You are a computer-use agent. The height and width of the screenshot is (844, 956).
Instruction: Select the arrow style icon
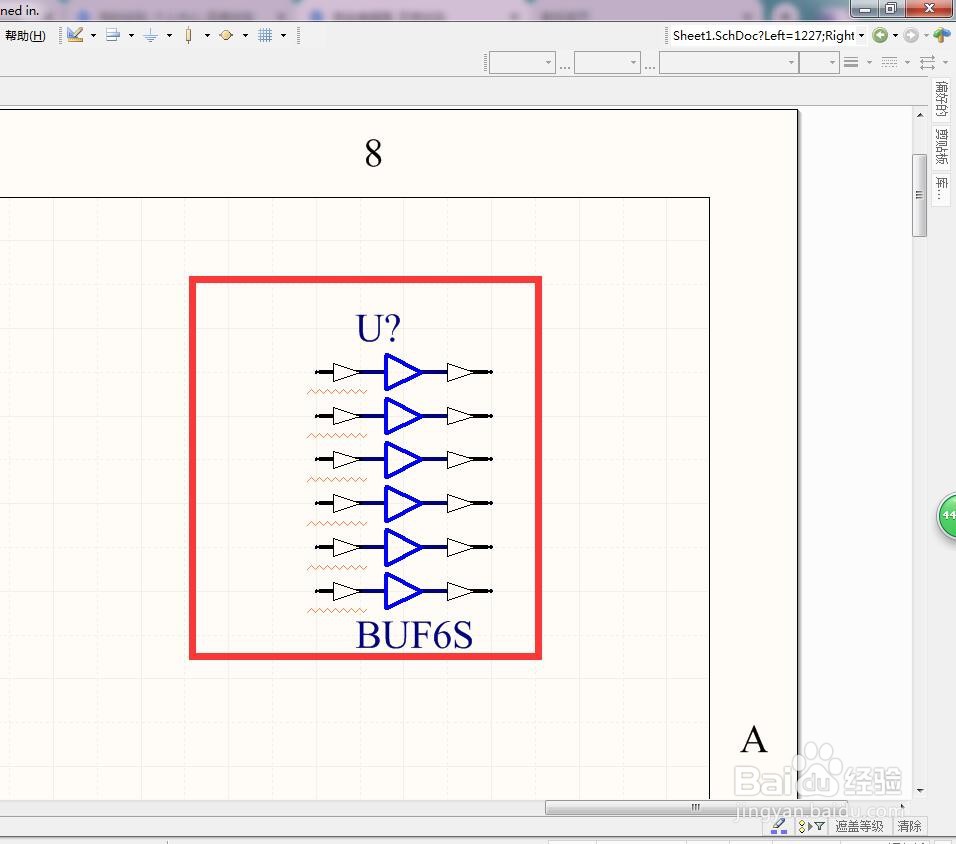click(927, 62)
